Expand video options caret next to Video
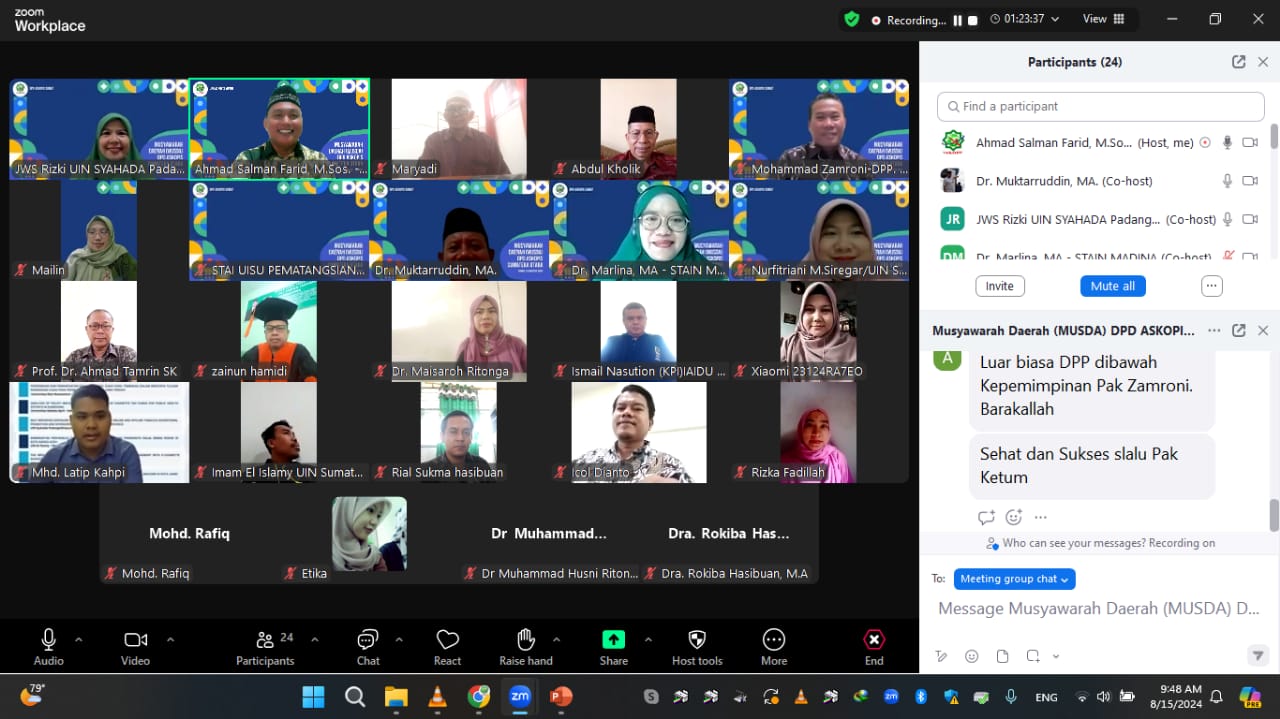This screenshot has width=1280, height=719. pyautogui.click(x=170, y=640)
